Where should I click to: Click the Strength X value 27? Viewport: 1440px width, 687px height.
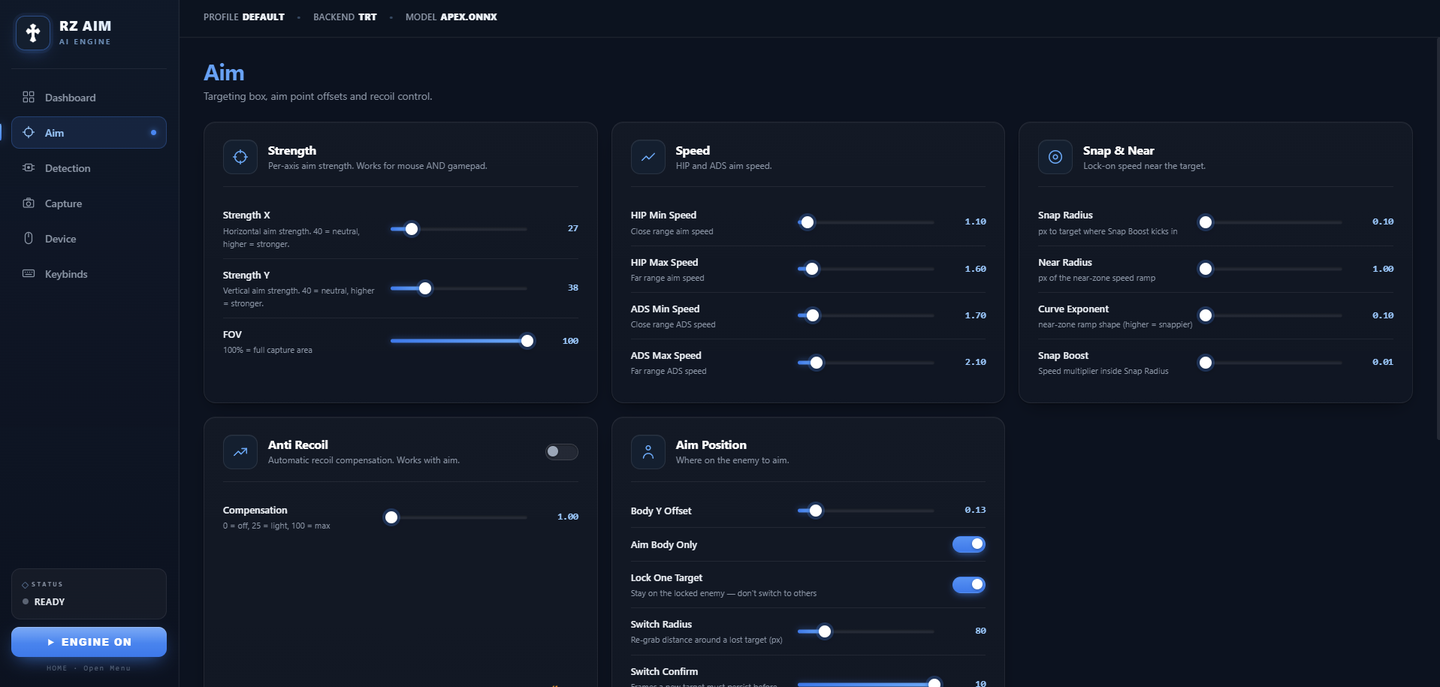tap(573, 229)
